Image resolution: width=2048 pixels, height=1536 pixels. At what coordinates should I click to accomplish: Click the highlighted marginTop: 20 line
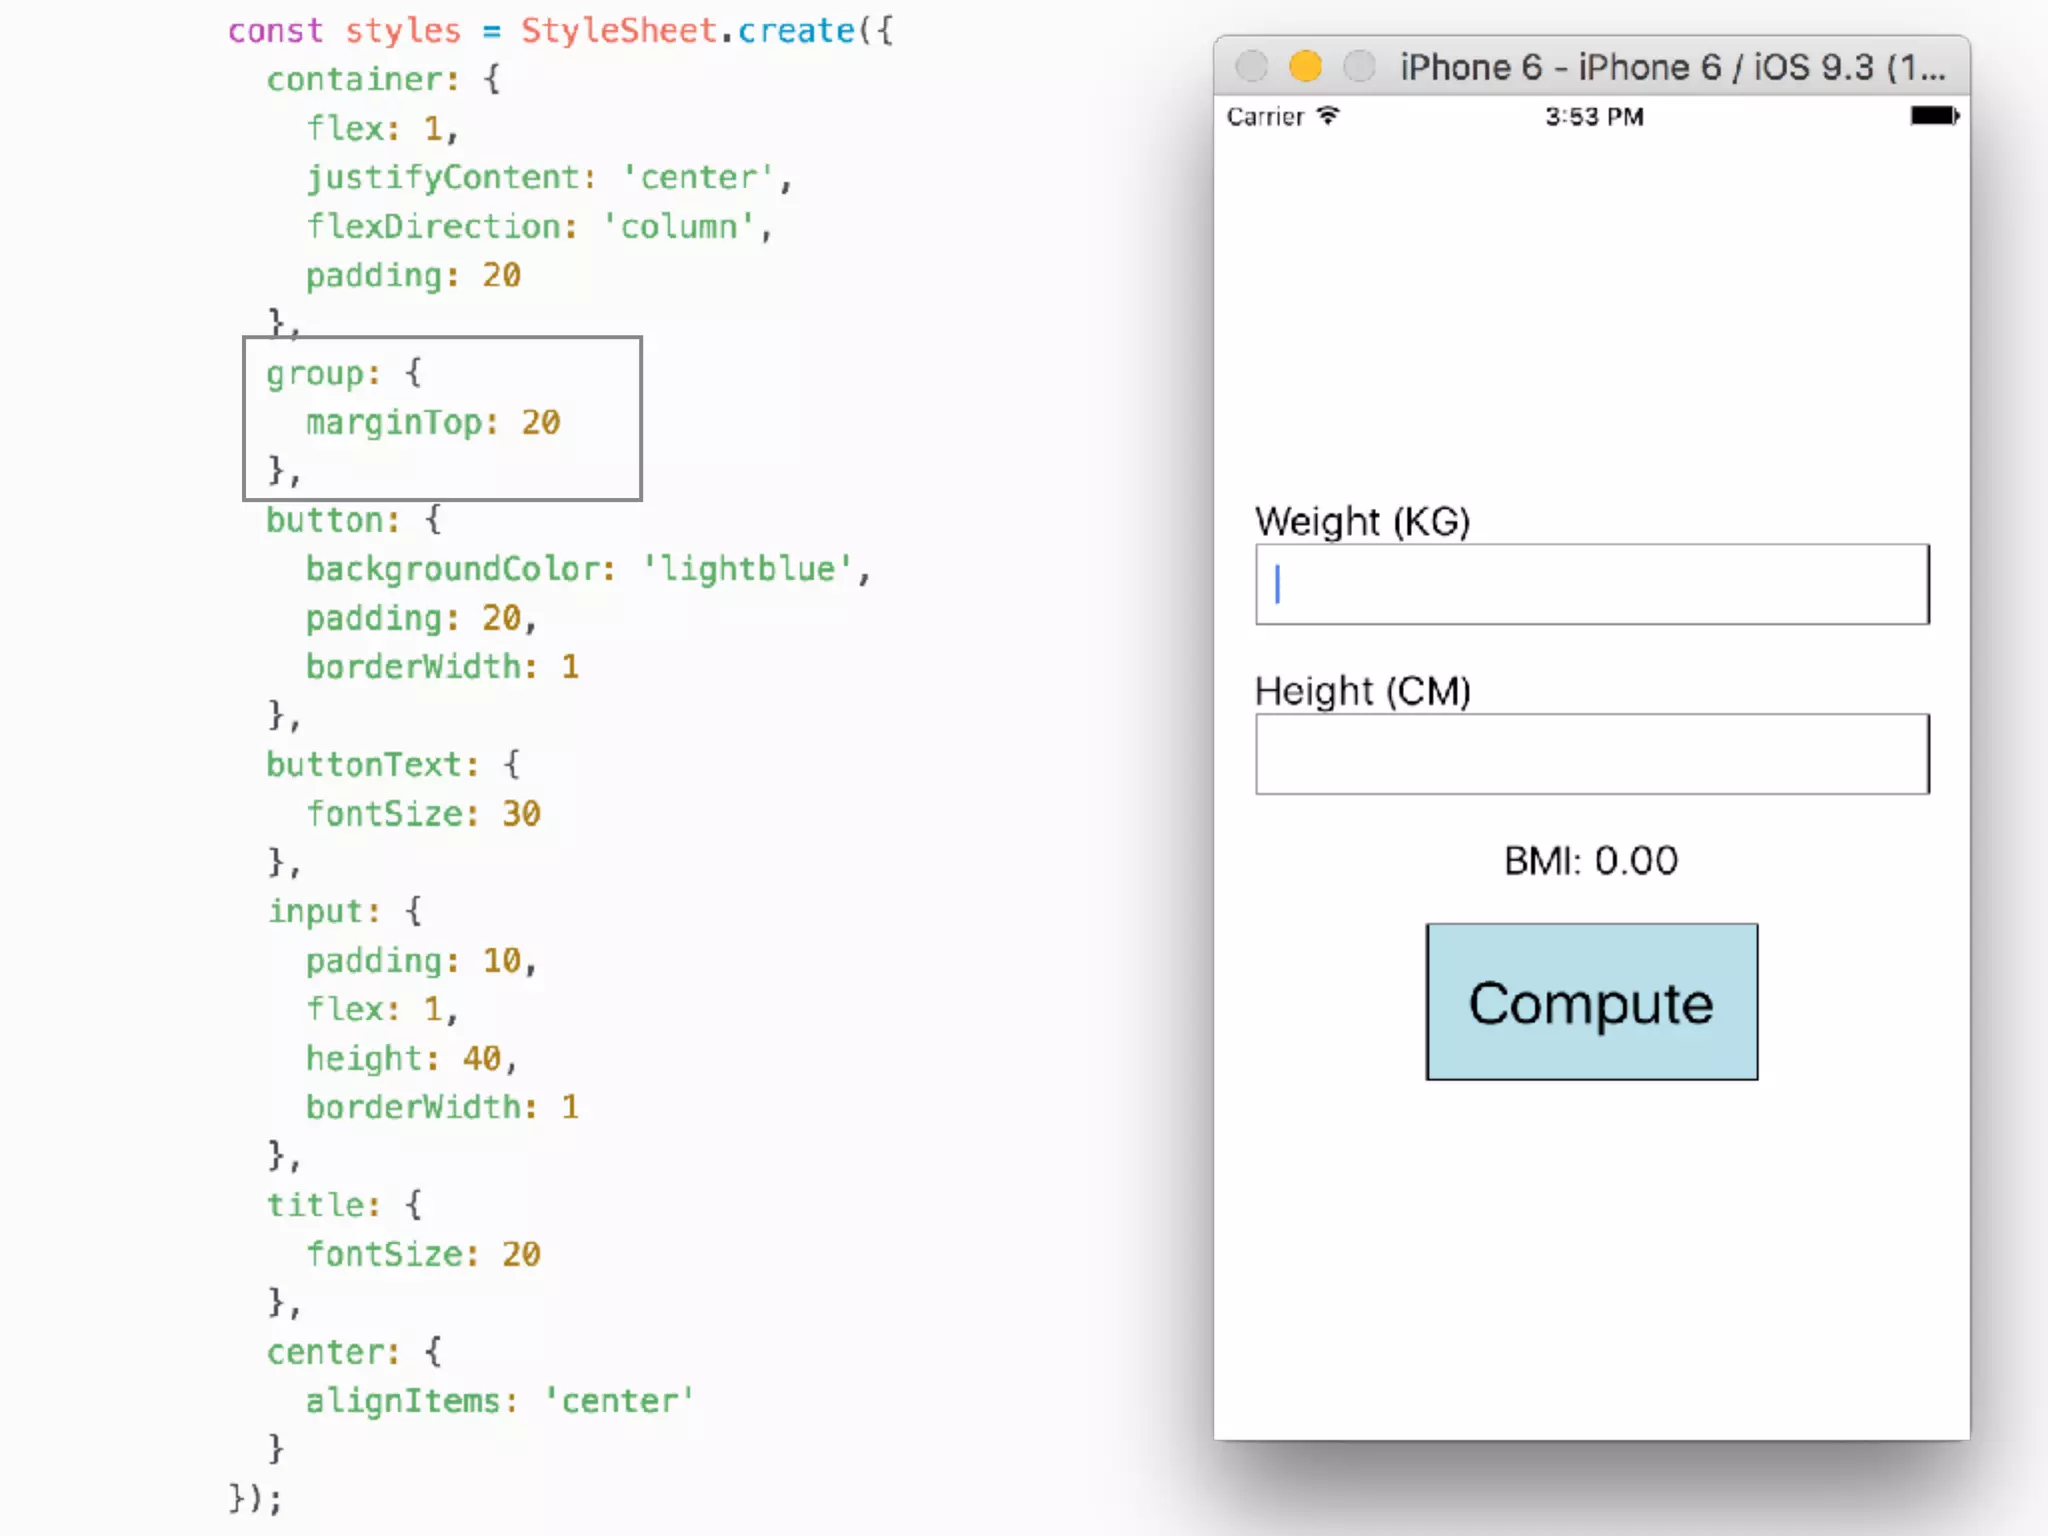tap(432, 422)
